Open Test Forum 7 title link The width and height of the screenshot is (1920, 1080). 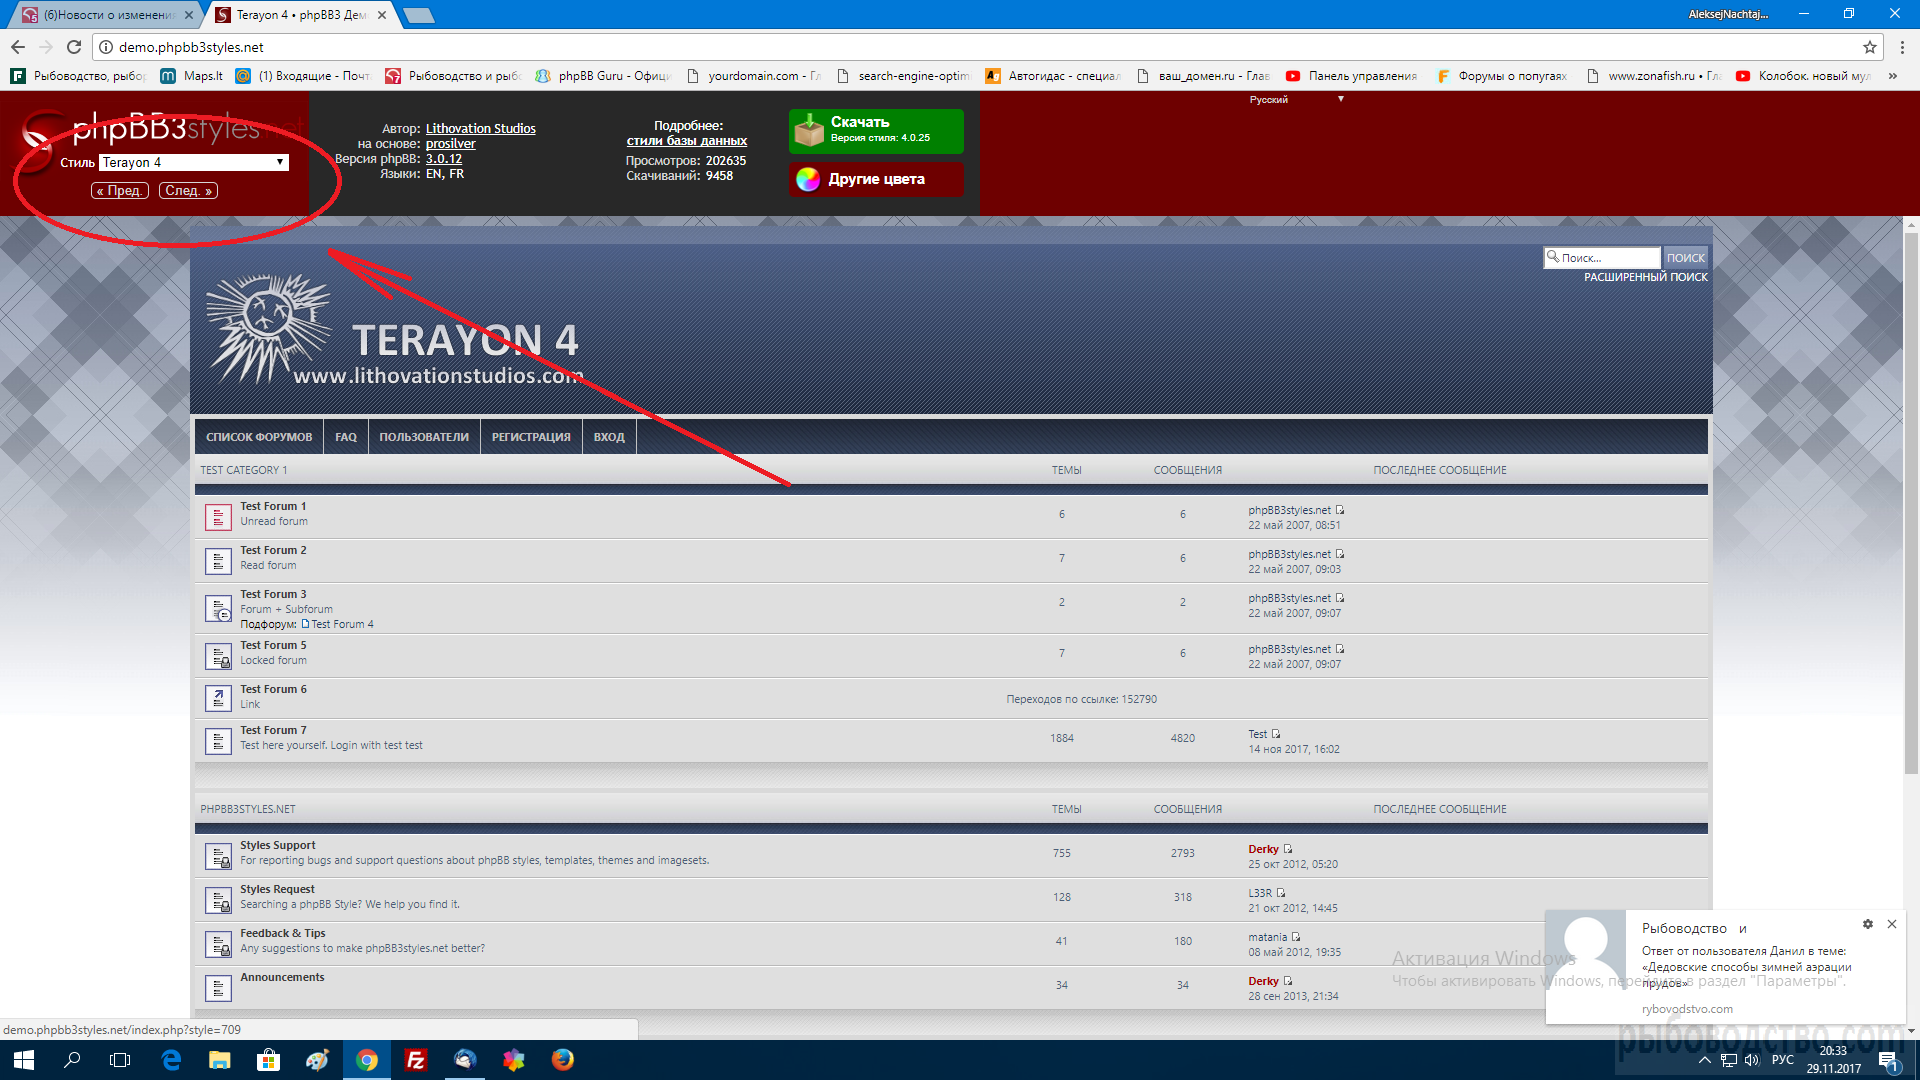coord(273,730)
